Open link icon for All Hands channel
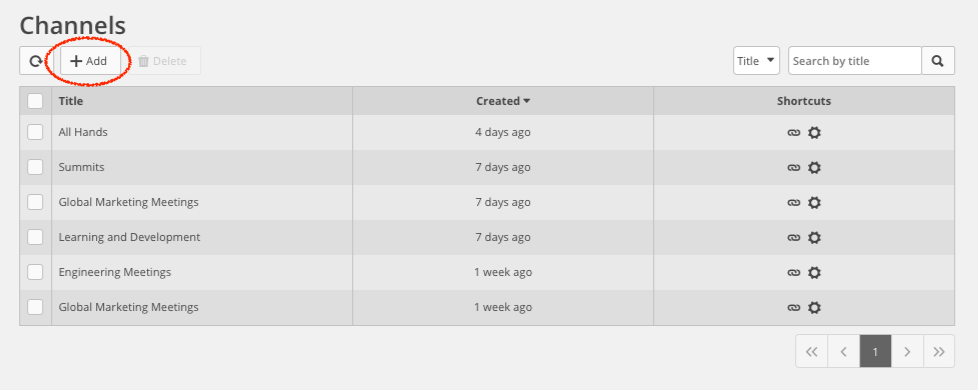 click(x=793, y=132)
